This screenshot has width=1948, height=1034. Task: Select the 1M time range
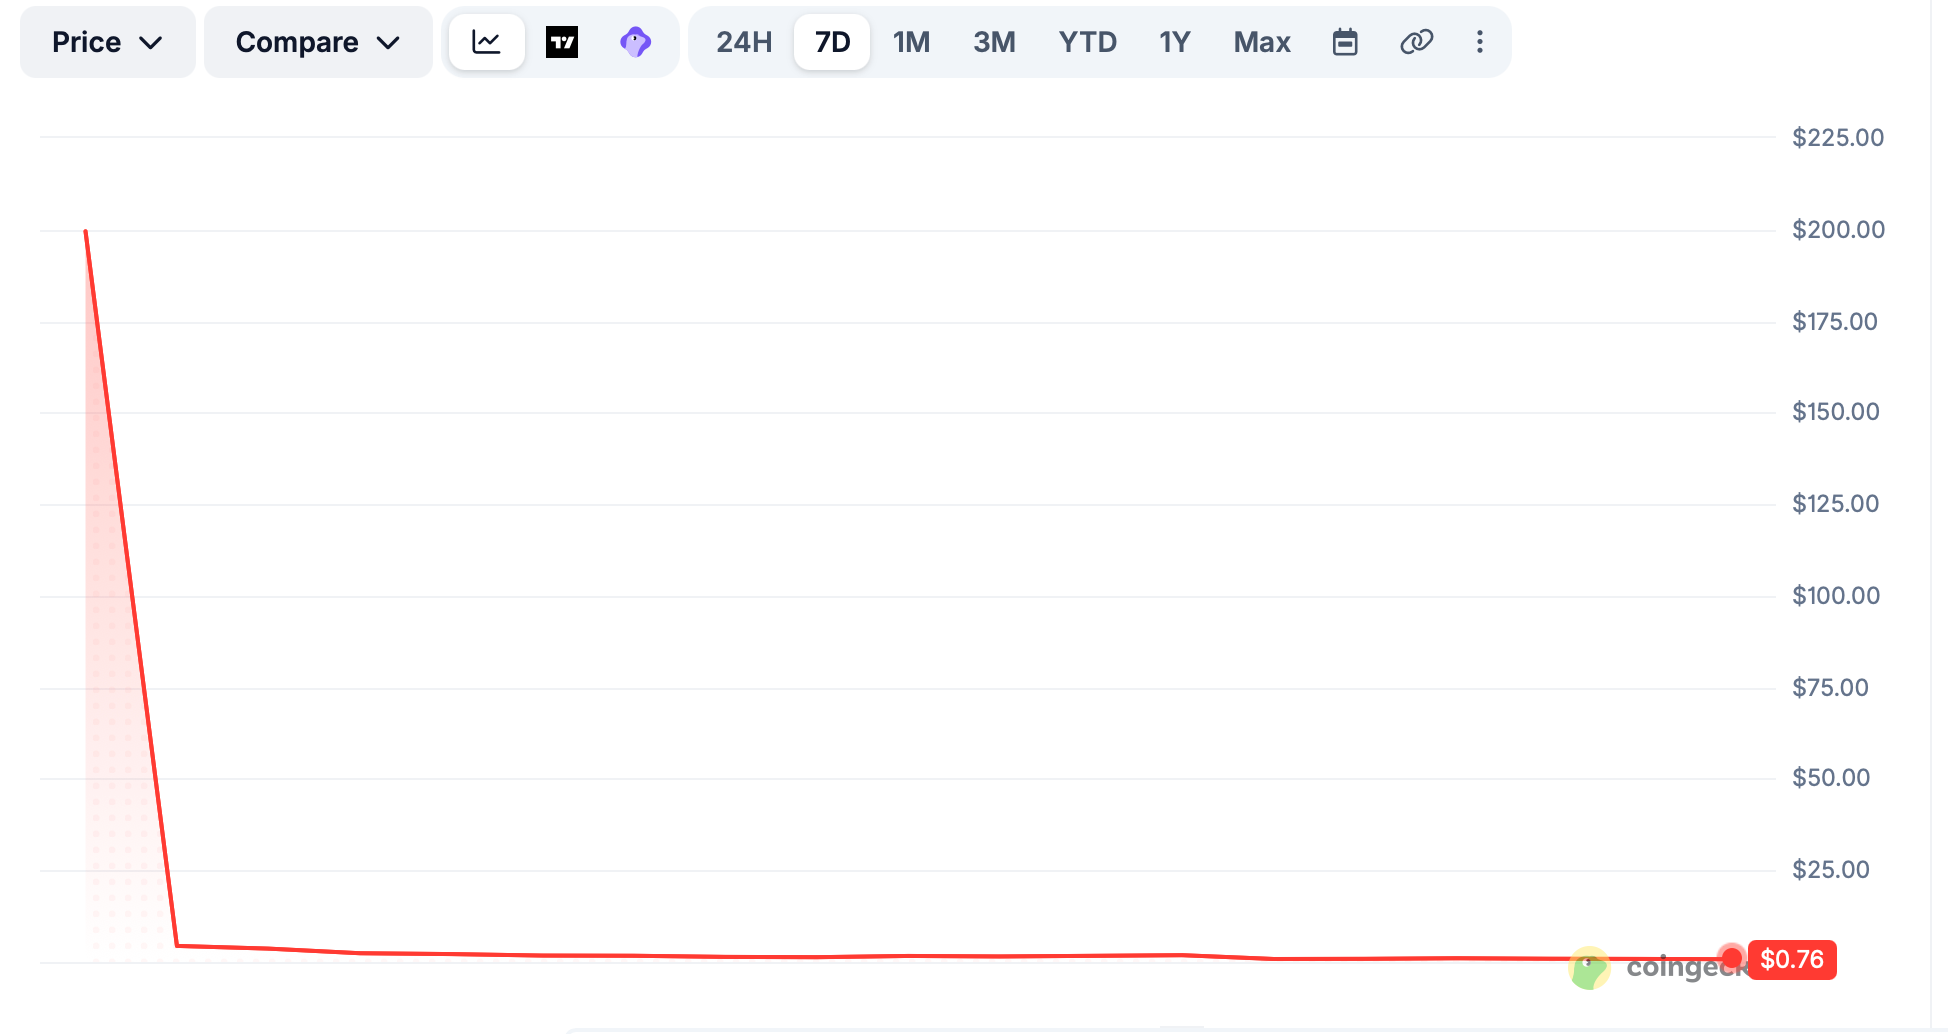[912, 42]
